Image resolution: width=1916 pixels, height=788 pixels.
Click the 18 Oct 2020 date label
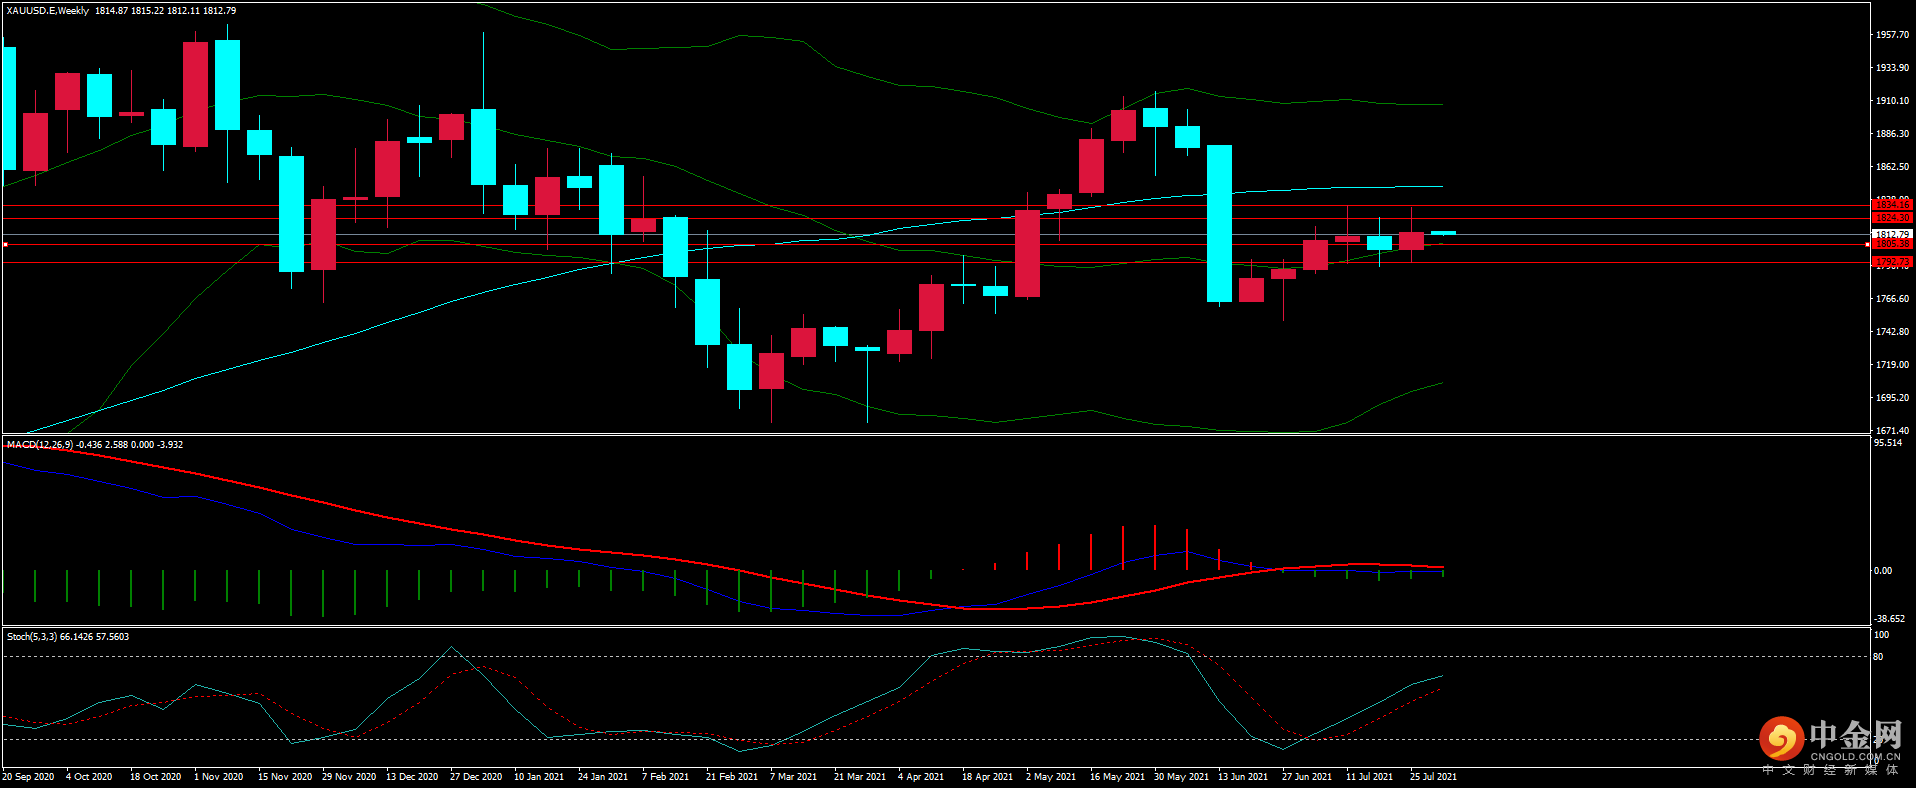tap(156, 777)
